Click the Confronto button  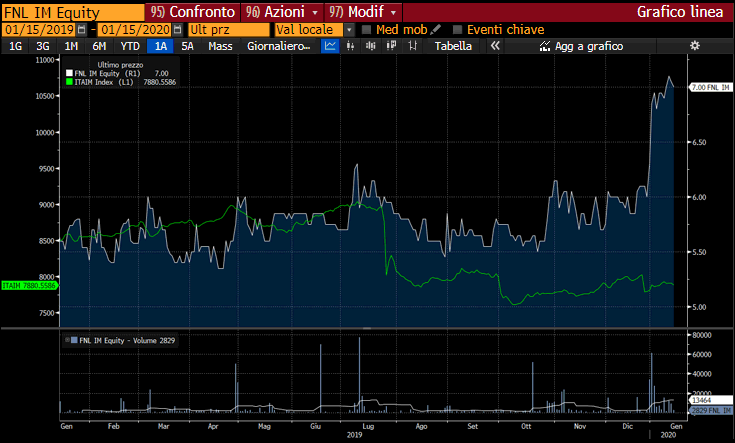[x=194, y=12]
